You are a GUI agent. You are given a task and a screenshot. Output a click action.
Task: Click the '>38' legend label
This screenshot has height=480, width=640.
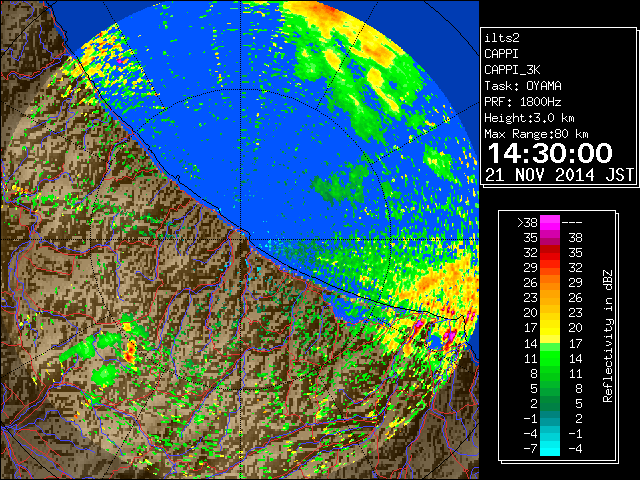pyautogui.click(x=527, y=223)
